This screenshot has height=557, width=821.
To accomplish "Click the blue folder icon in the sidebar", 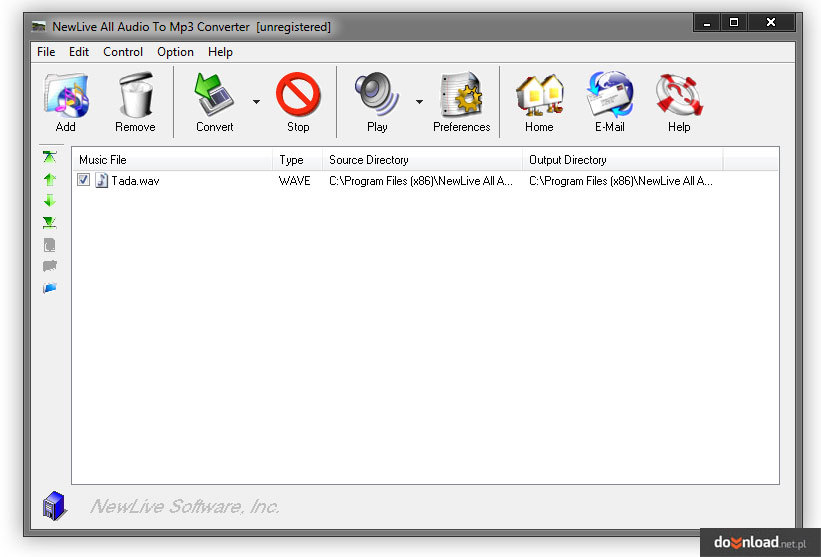I will [x=50, y=287].
